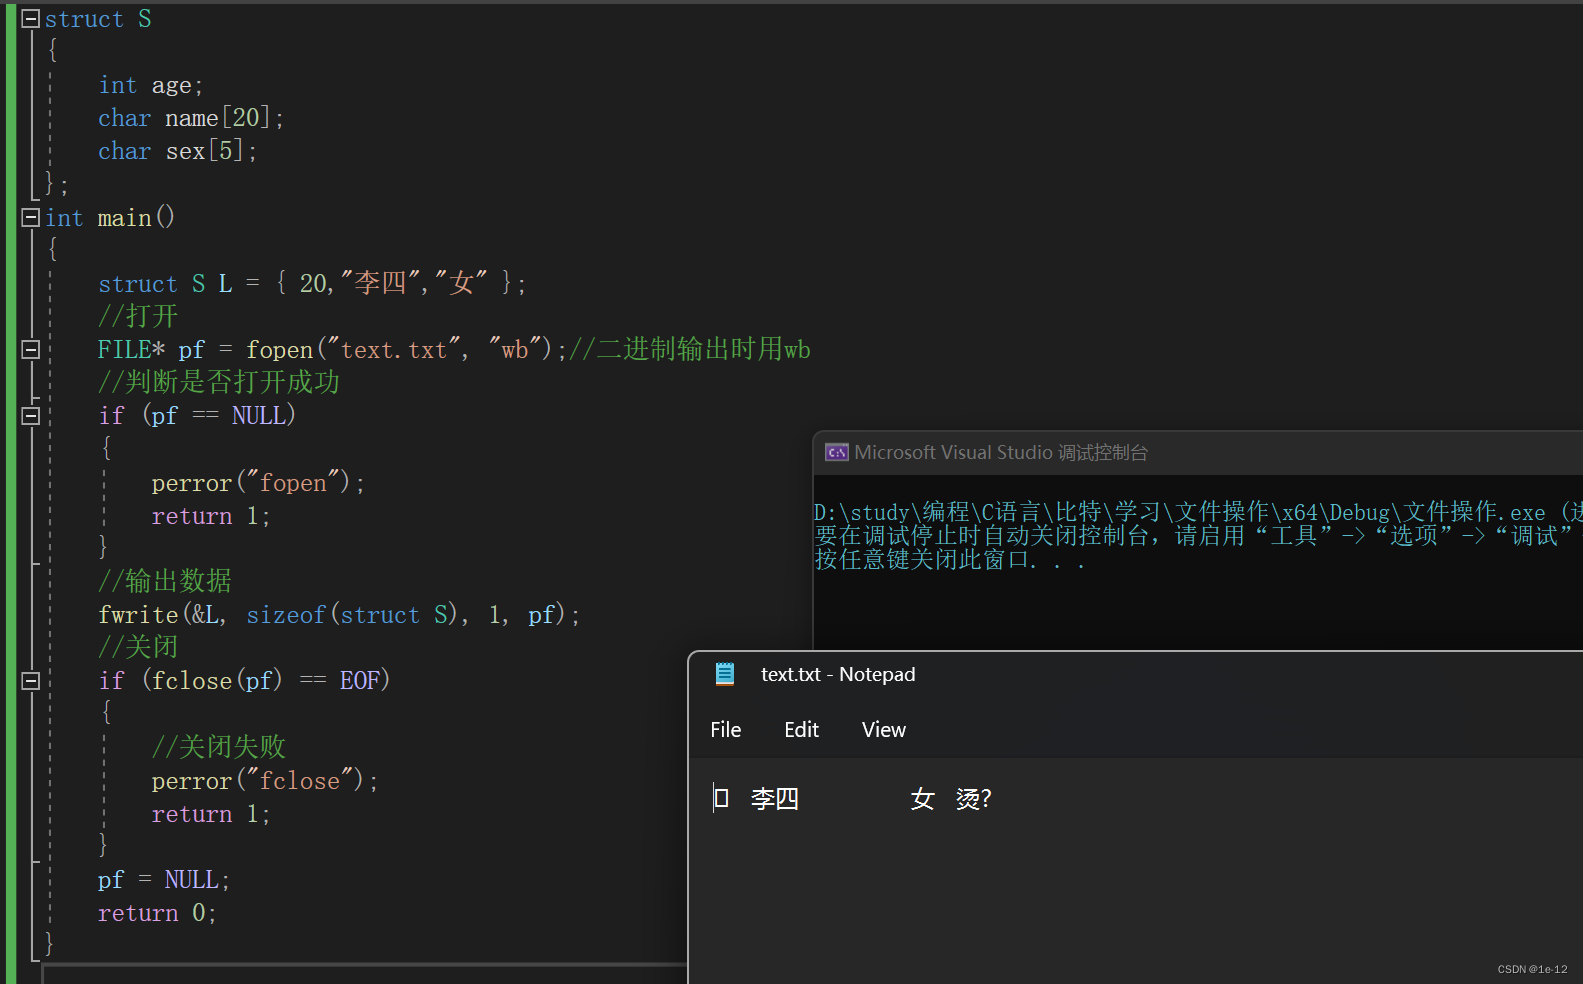The width and height of the screenshot is (1583, 984).
Task: Collapse the if (pf == NULL) block
Action: 31,415
